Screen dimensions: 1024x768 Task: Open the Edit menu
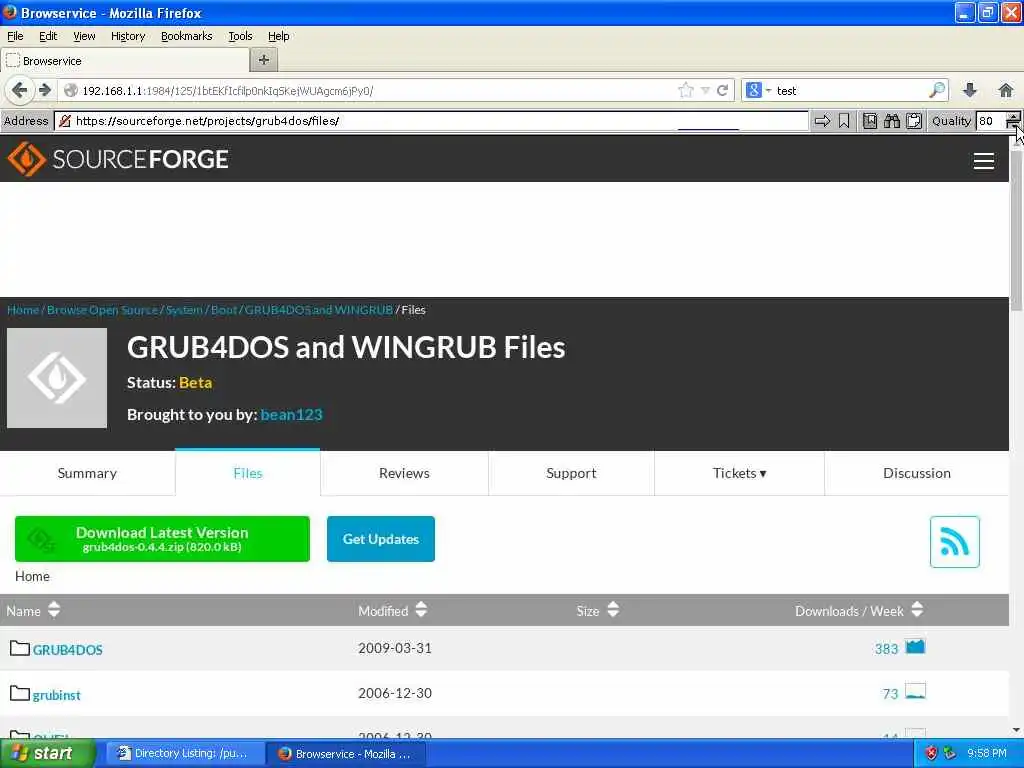(x=48, y=36)
